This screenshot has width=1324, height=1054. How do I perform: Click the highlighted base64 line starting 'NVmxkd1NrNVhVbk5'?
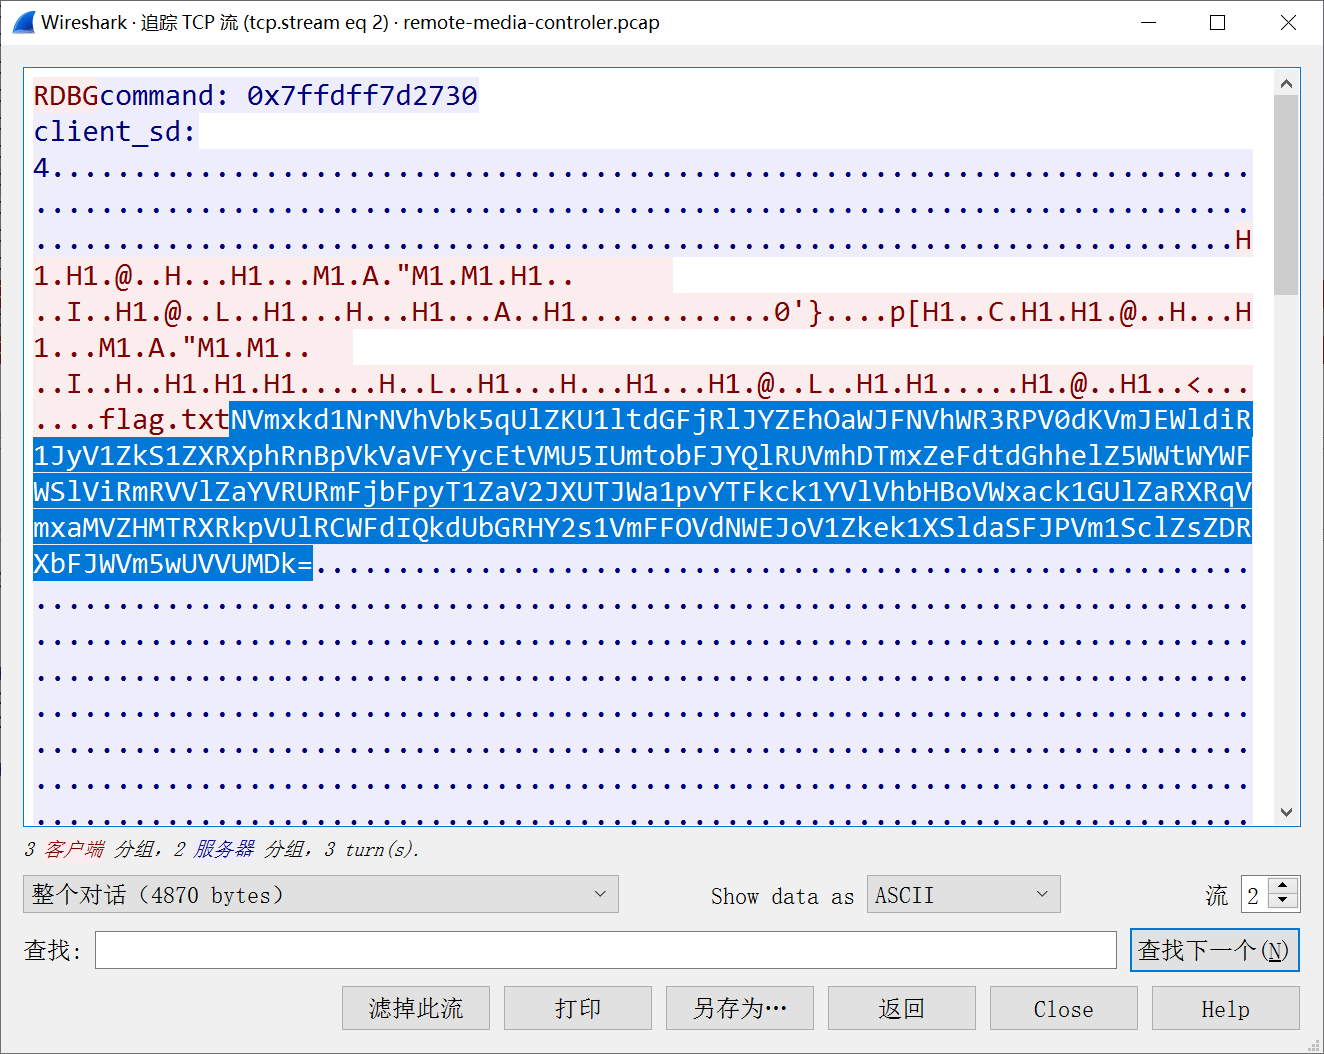point(741,420)
